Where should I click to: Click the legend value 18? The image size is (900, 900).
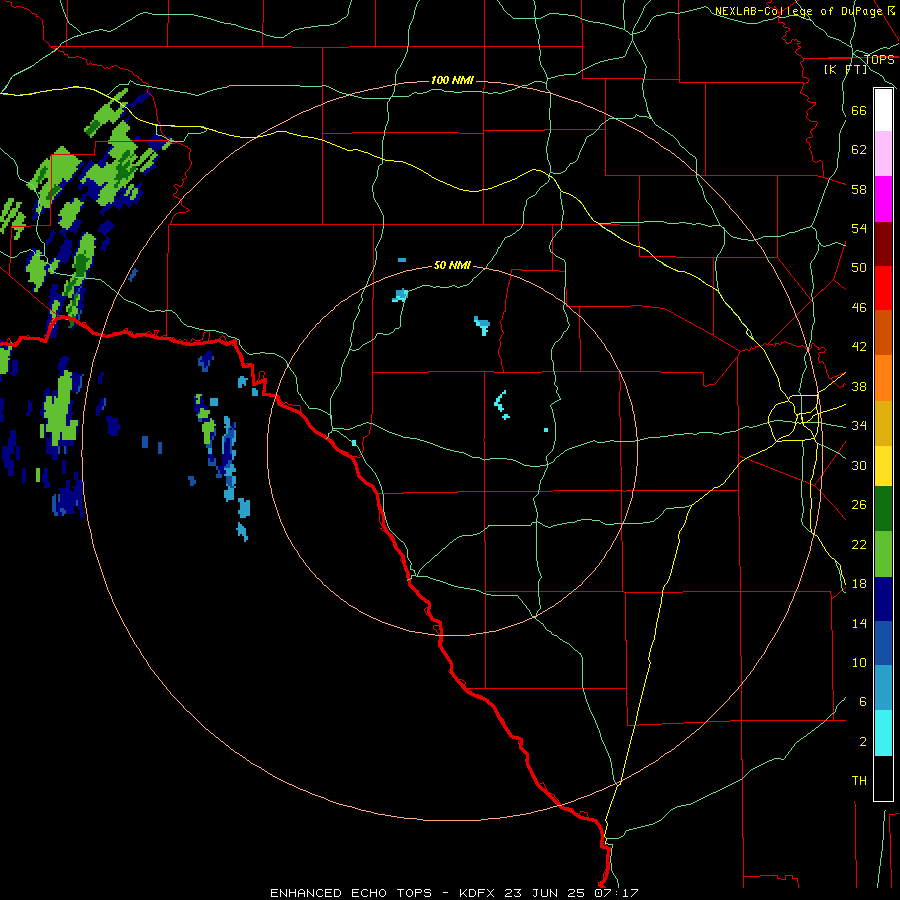(x=859, y=584)
